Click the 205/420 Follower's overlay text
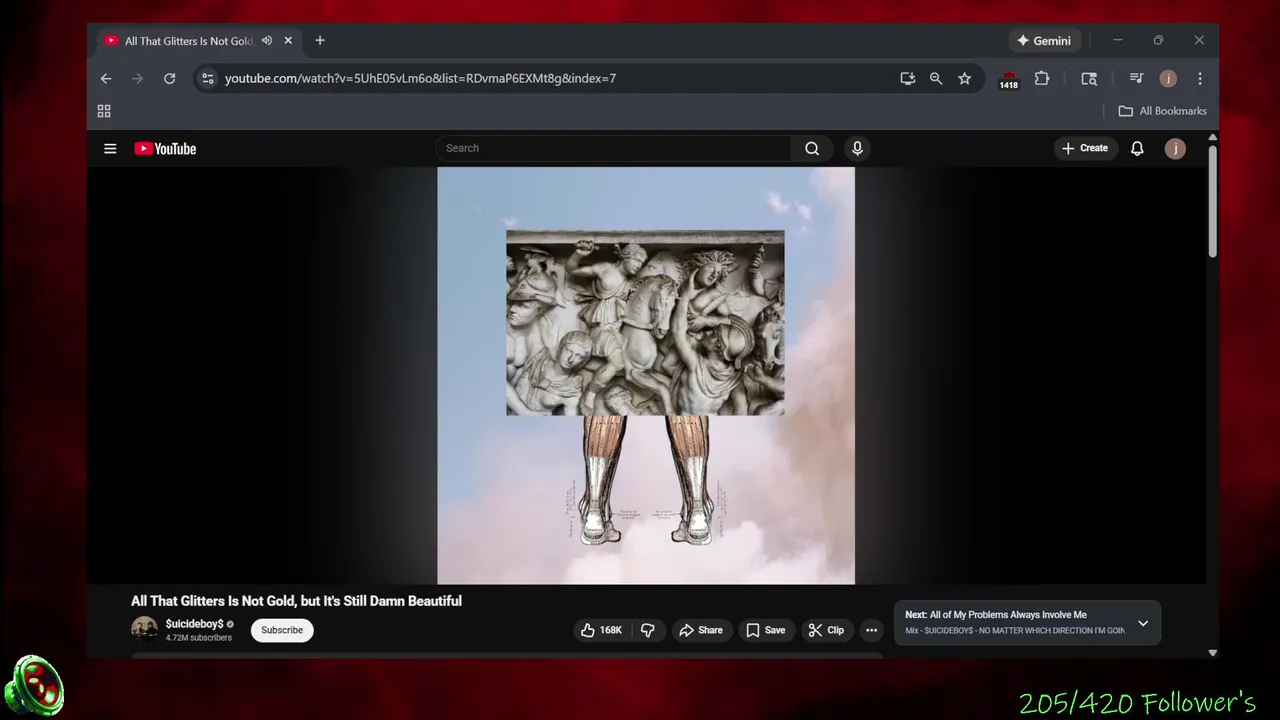Screen dimensions: 1280x720 click(x=1137, y=703)
